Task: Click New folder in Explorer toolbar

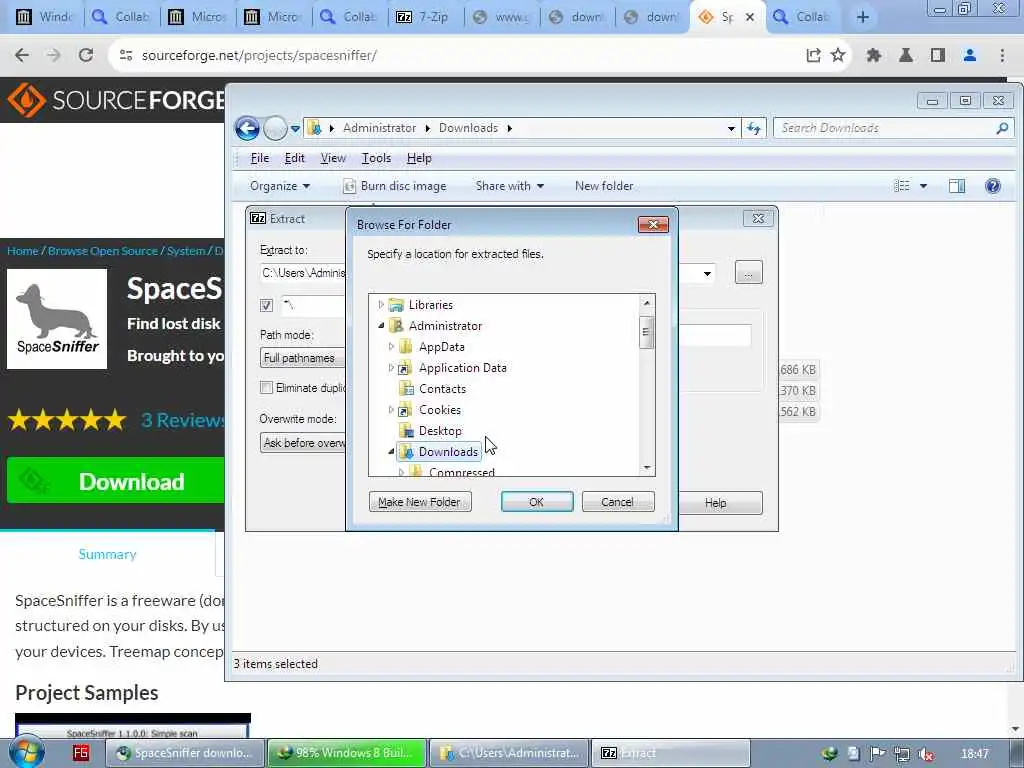Action: click(x=604, y=186)
